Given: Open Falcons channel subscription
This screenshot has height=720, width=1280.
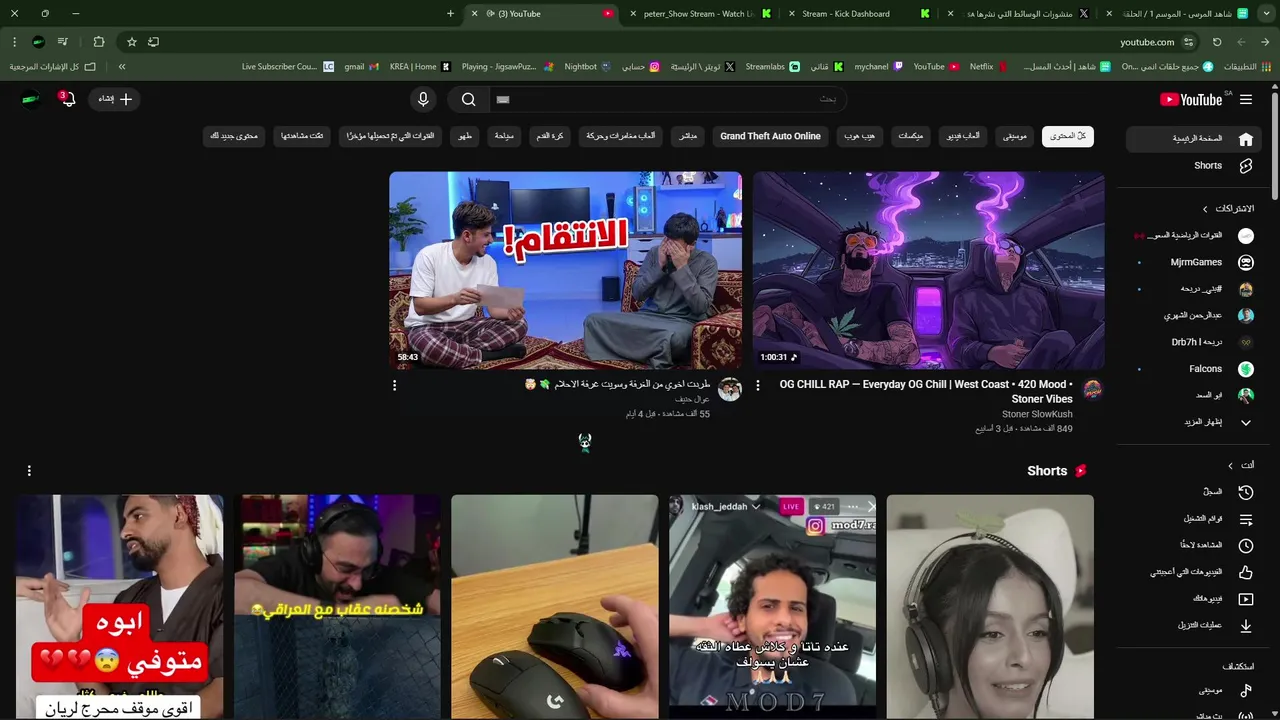Looking at the screenshot, I should click(x=1192, y=369).
